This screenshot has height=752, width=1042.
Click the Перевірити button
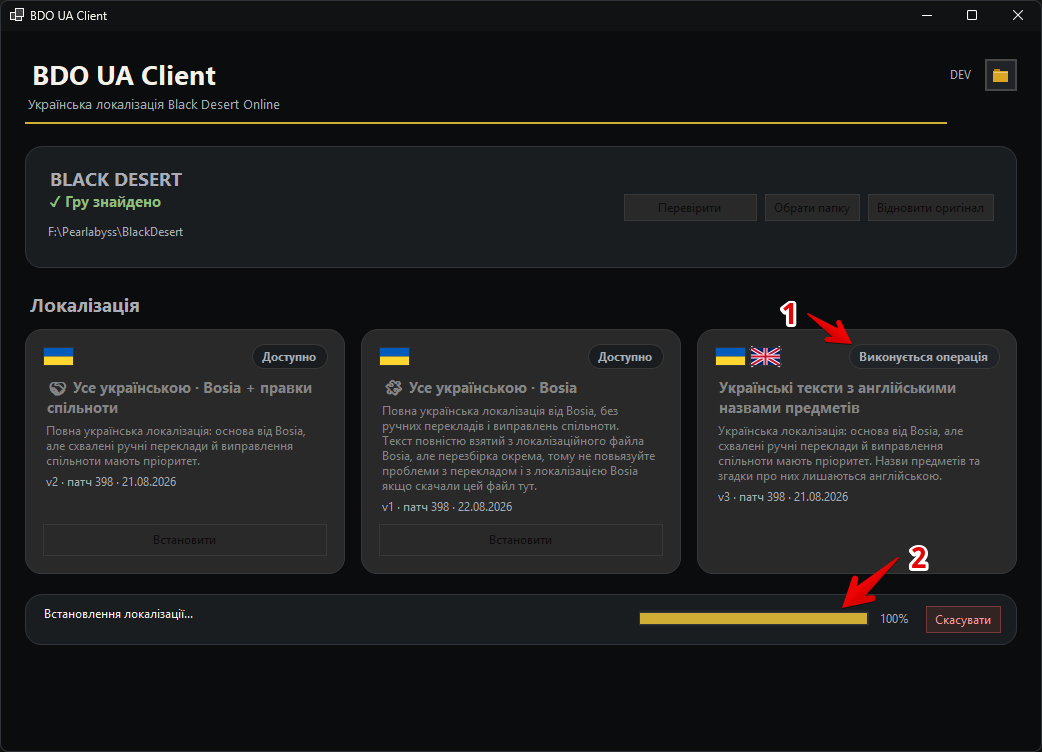(690, 208)
